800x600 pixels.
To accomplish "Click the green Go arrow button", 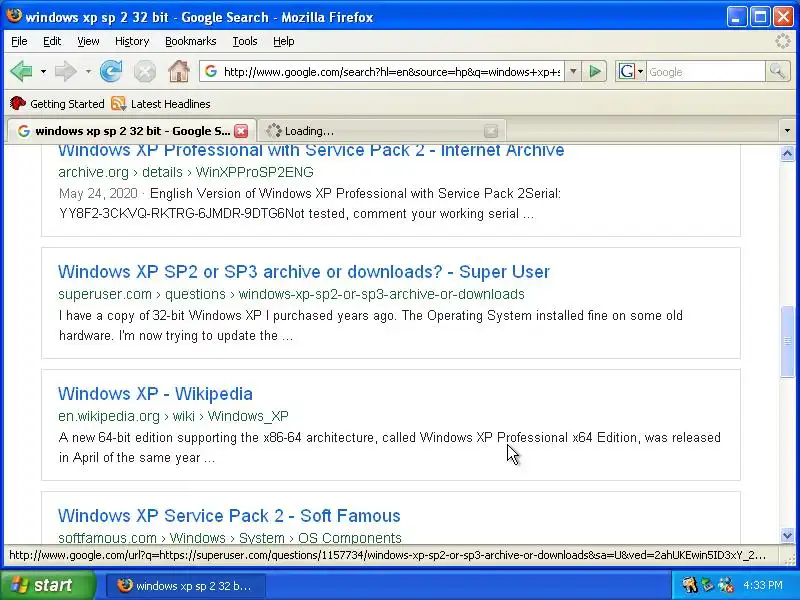I will click(x=595, y=71).
